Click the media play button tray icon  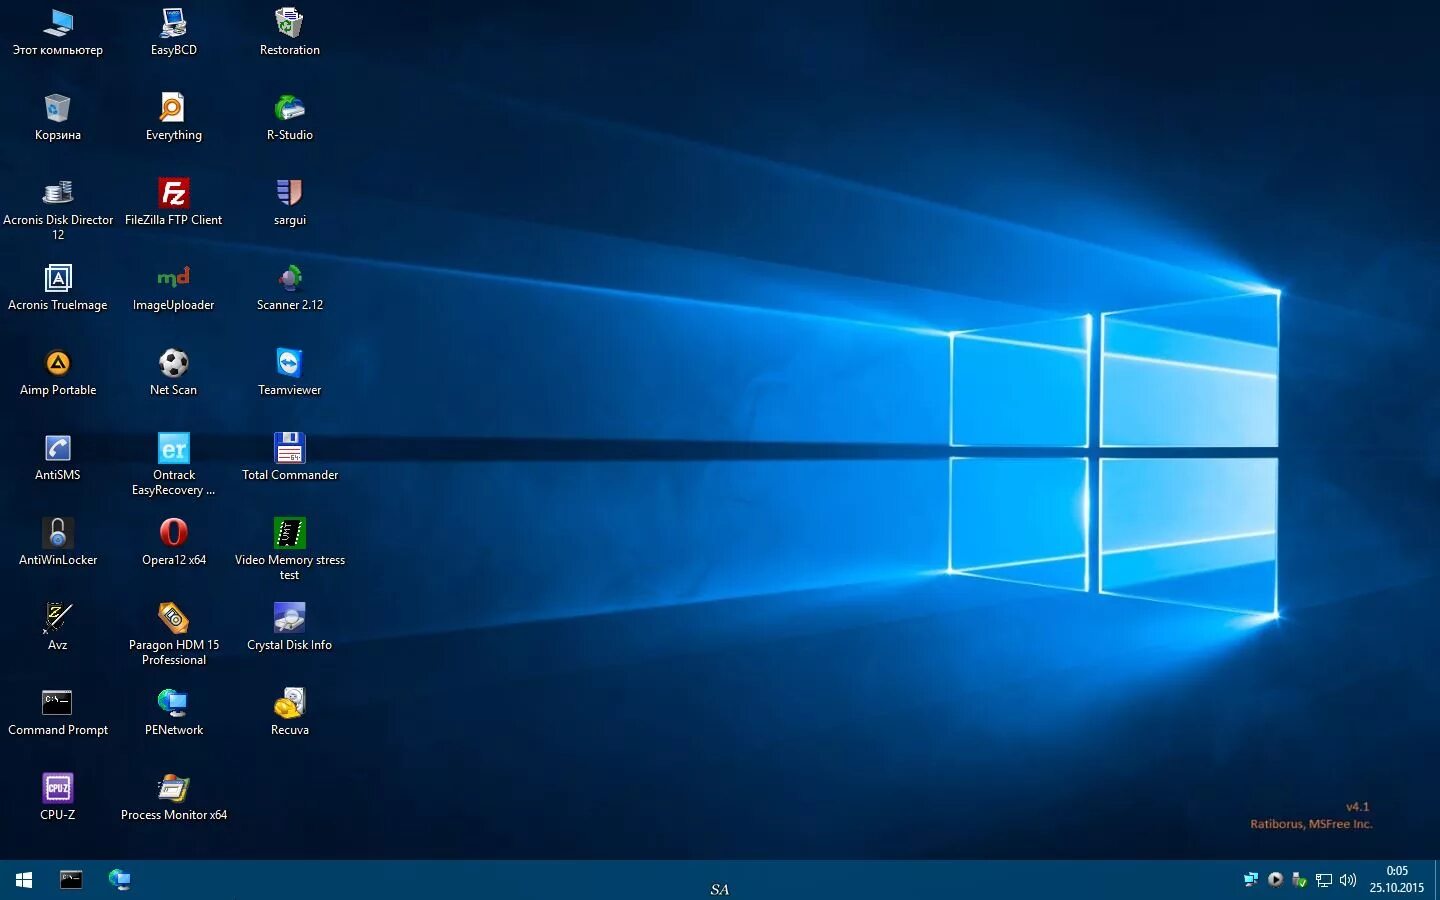(1275, 880)
